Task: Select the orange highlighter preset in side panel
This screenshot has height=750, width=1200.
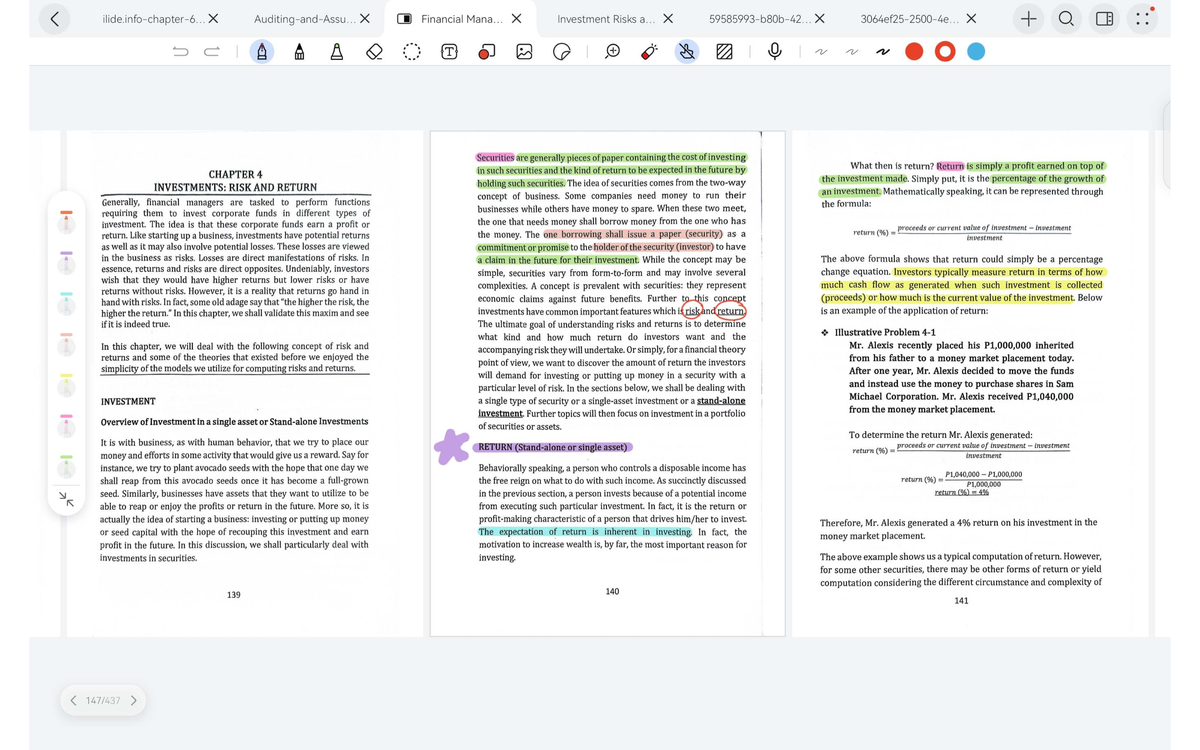Action: 67,221
